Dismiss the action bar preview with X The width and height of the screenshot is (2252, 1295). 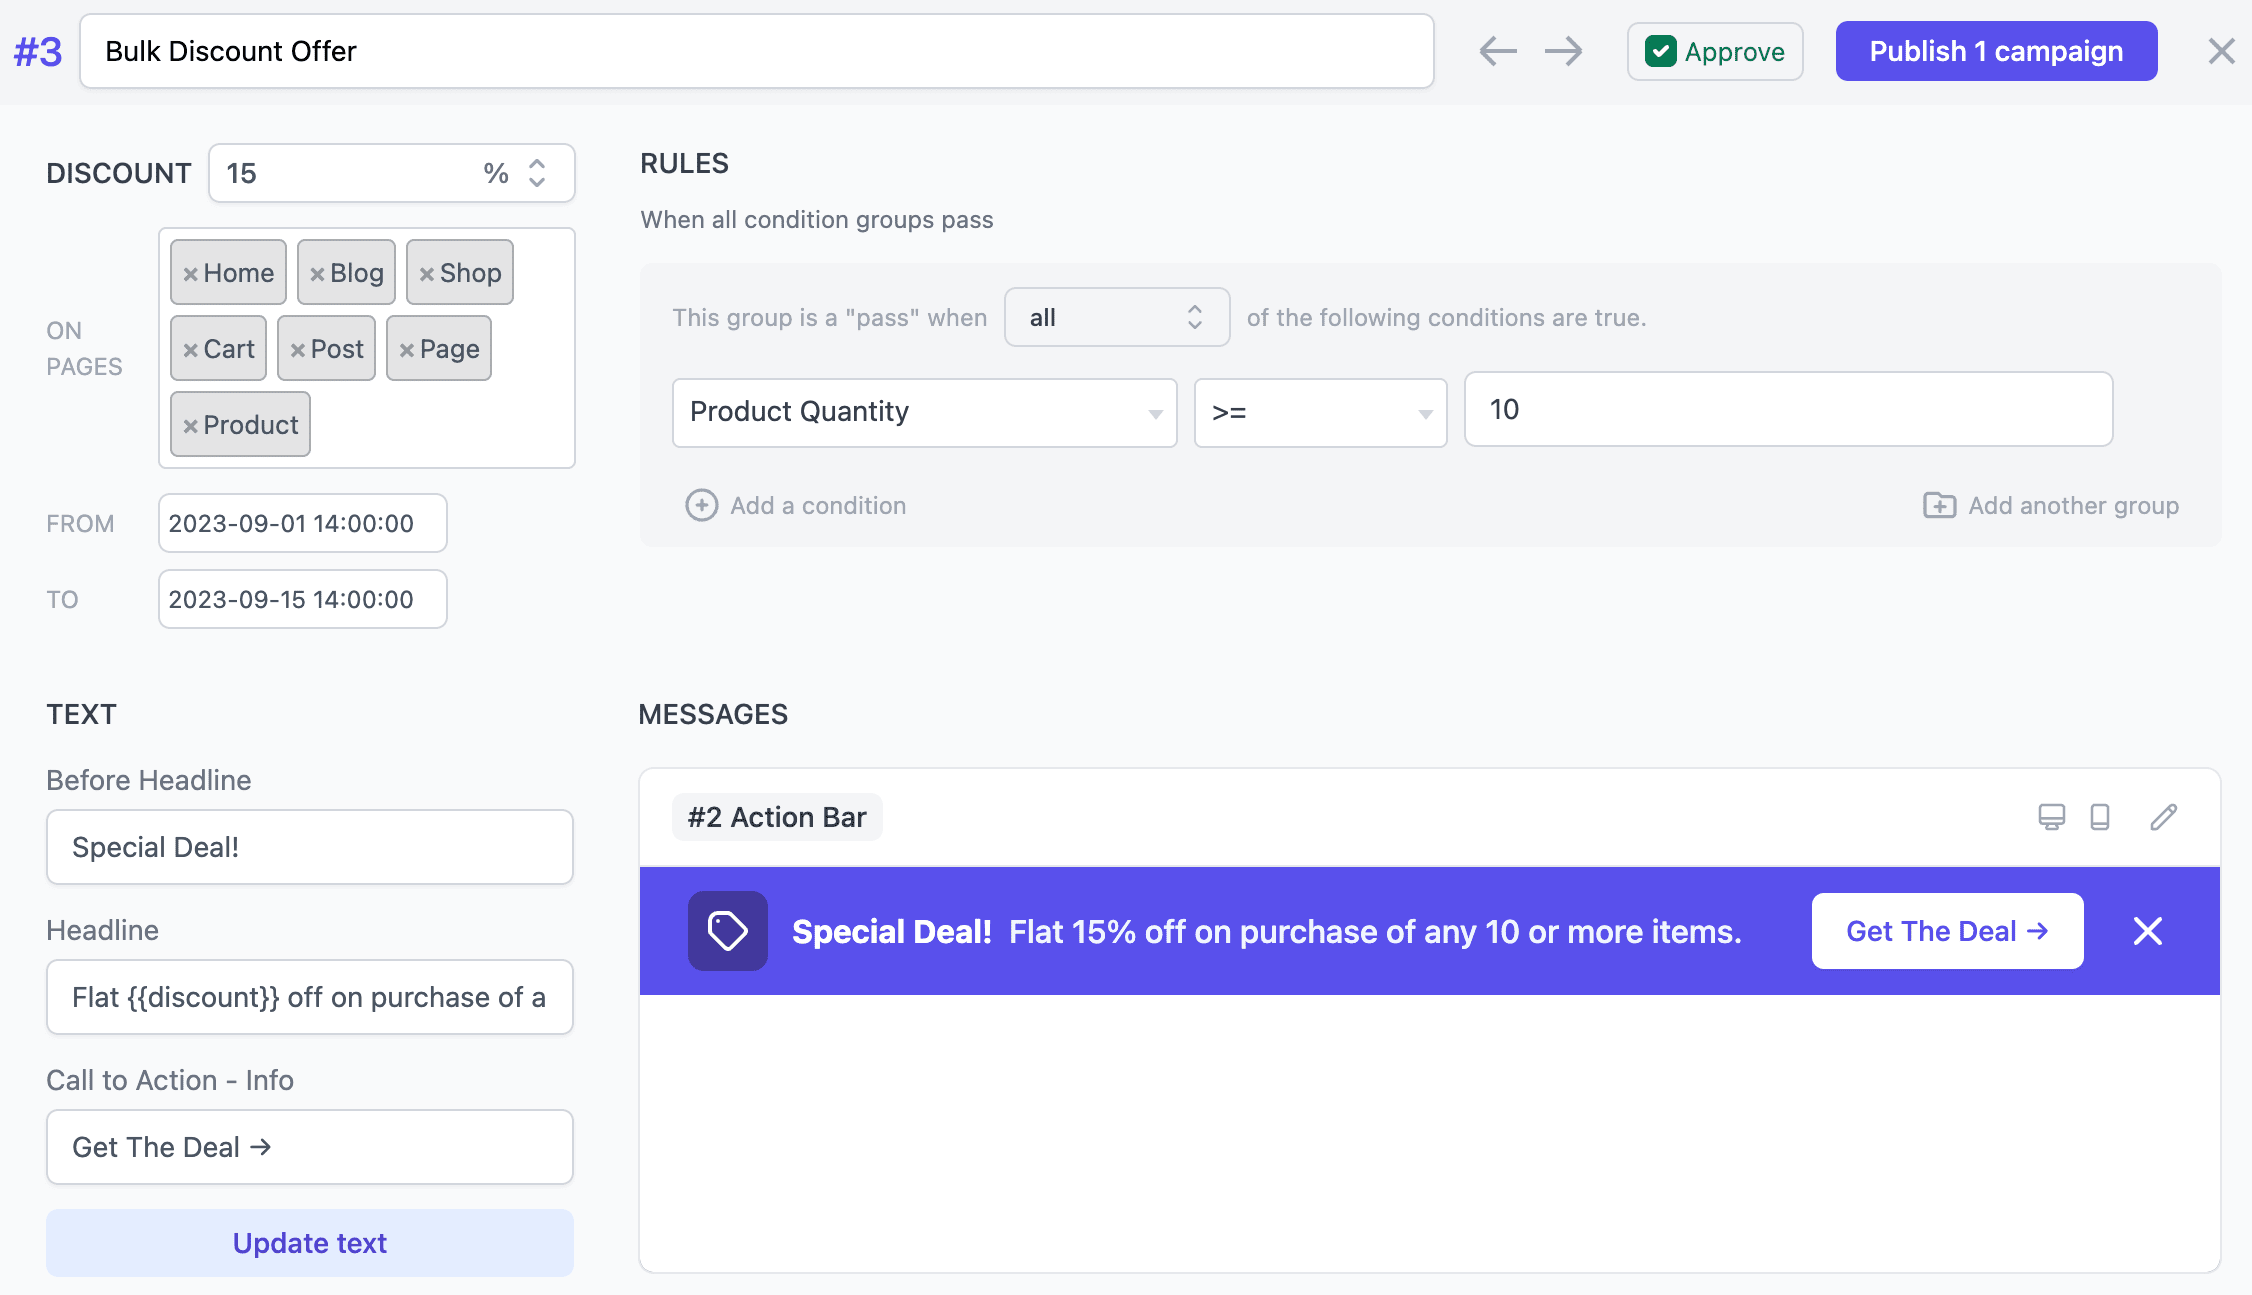click(x=2147, y=931)
